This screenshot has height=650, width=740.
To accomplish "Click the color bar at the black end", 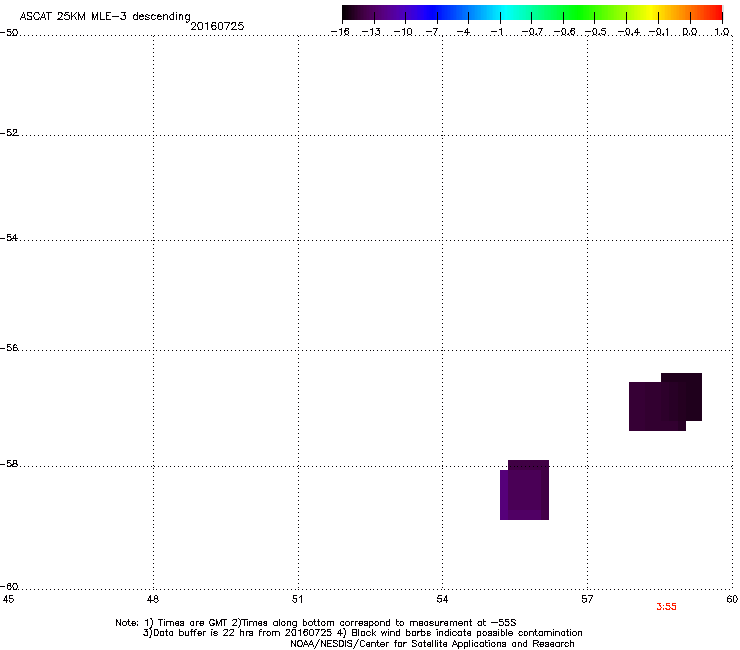I will coord(349,12).
